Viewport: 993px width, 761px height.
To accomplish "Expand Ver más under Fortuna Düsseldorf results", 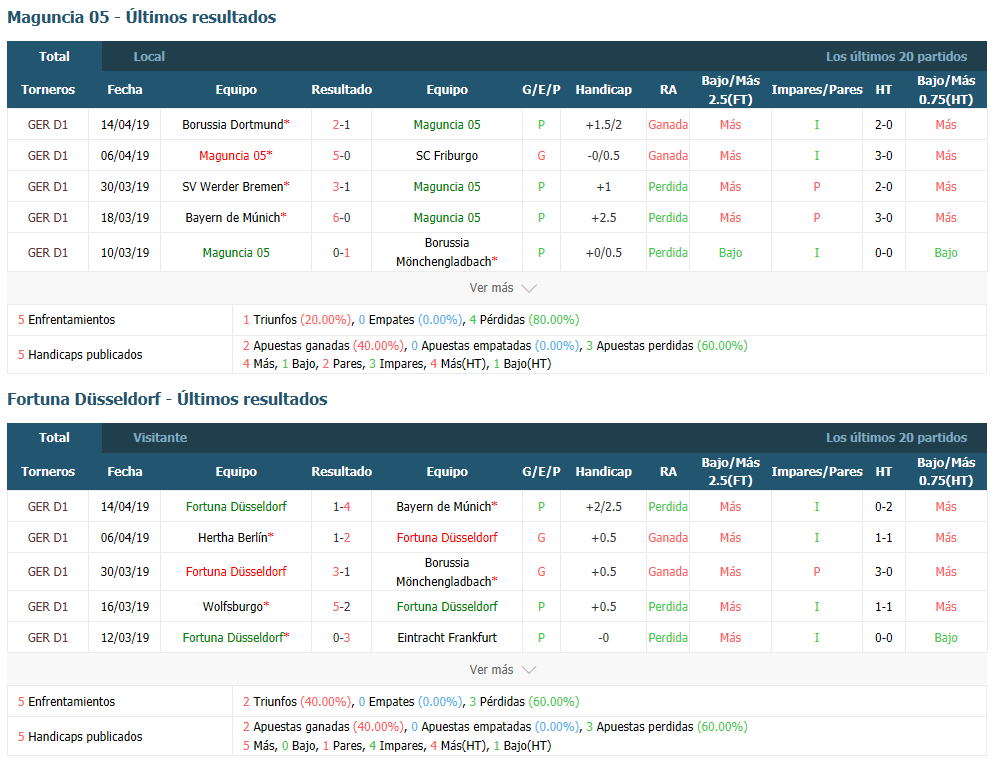I will [503, 670].
